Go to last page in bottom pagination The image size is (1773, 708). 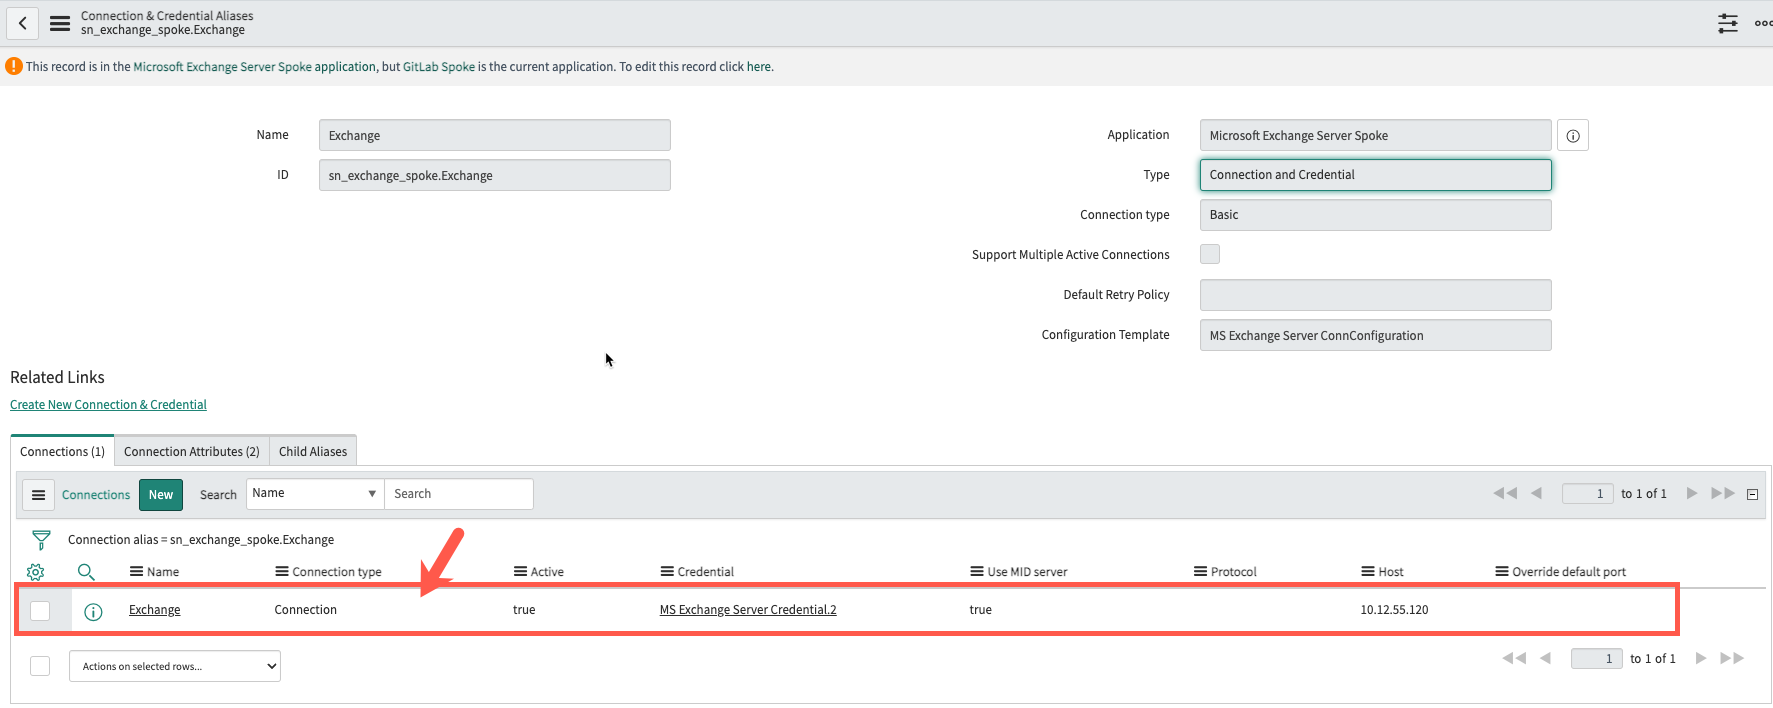pyautogui.click(x=1732, y=658)
